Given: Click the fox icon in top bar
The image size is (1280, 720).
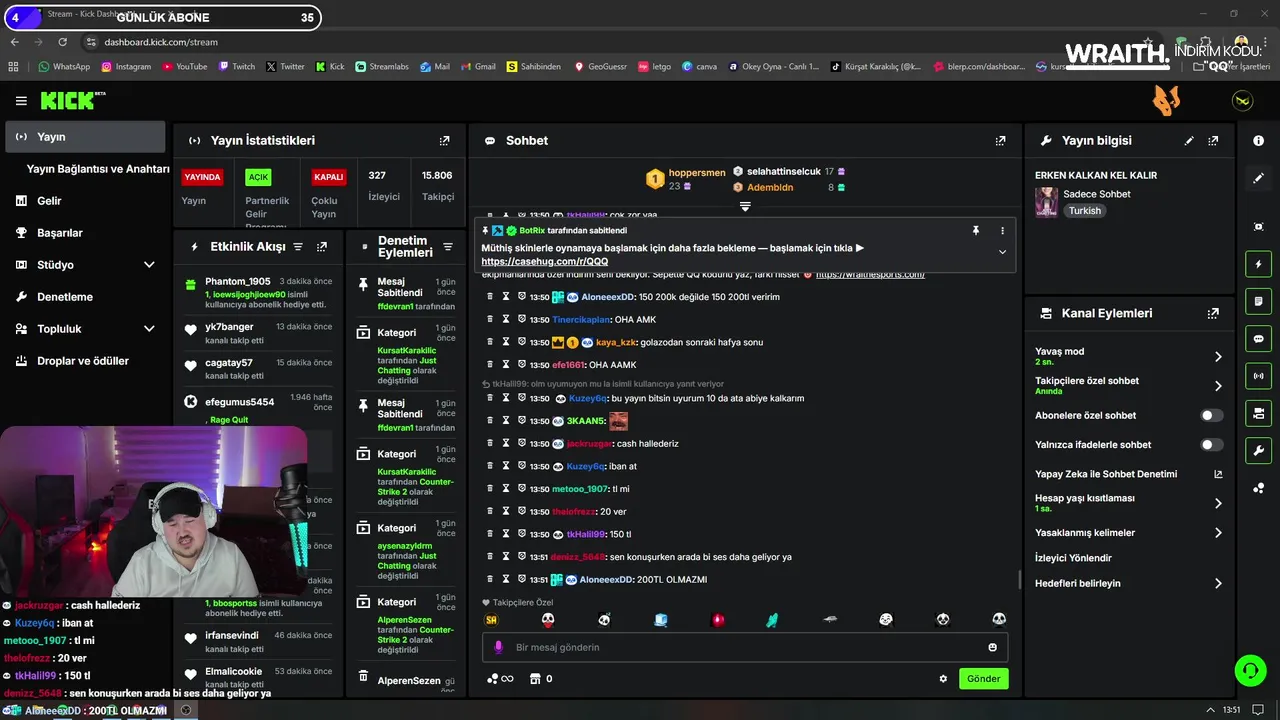Looking at the screenshot, I should point(1166,100).
